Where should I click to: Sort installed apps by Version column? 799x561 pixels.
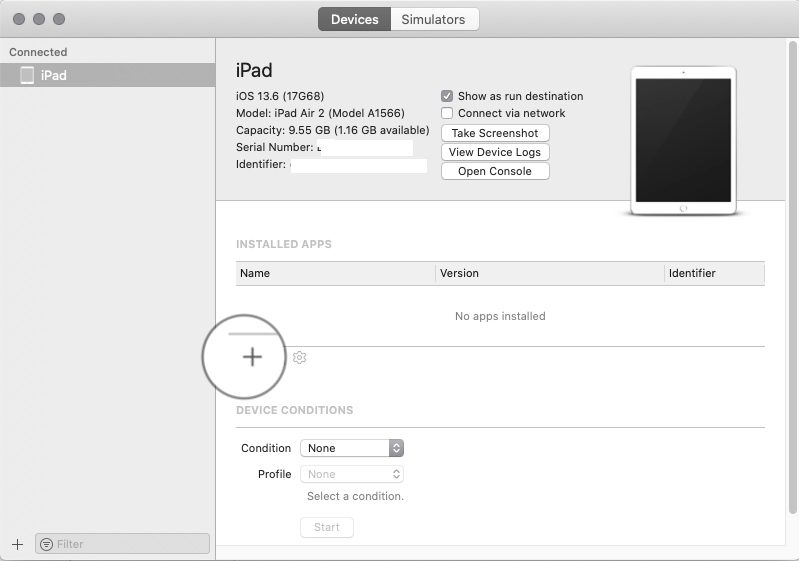(x=550, y=273)
